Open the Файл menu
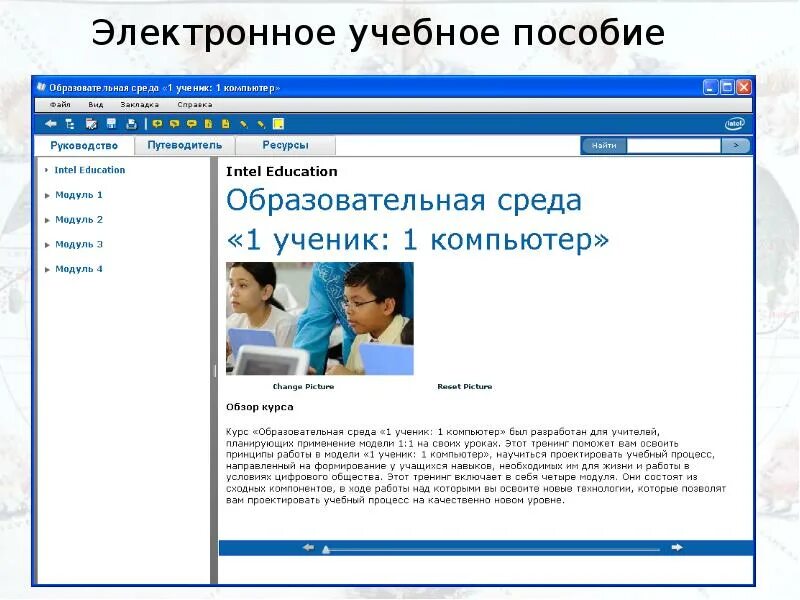Screen dimensions: 800x600 click(60, 105)
